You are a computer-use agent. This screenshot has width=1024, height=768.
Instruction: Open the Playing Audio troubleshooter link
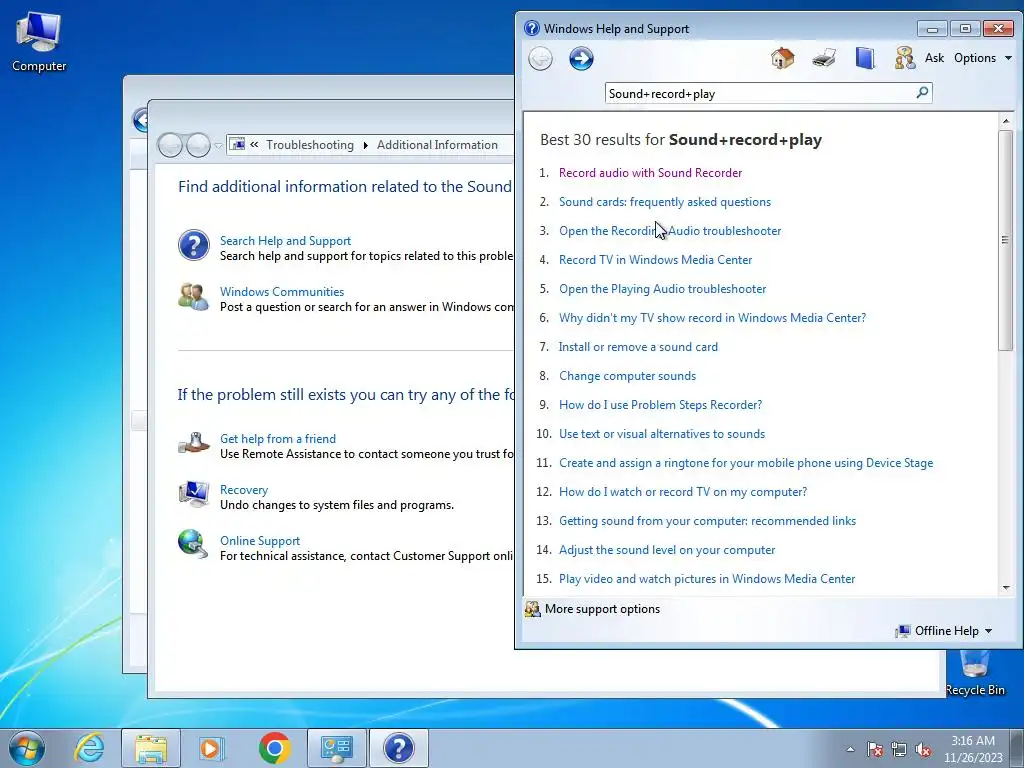662,289
